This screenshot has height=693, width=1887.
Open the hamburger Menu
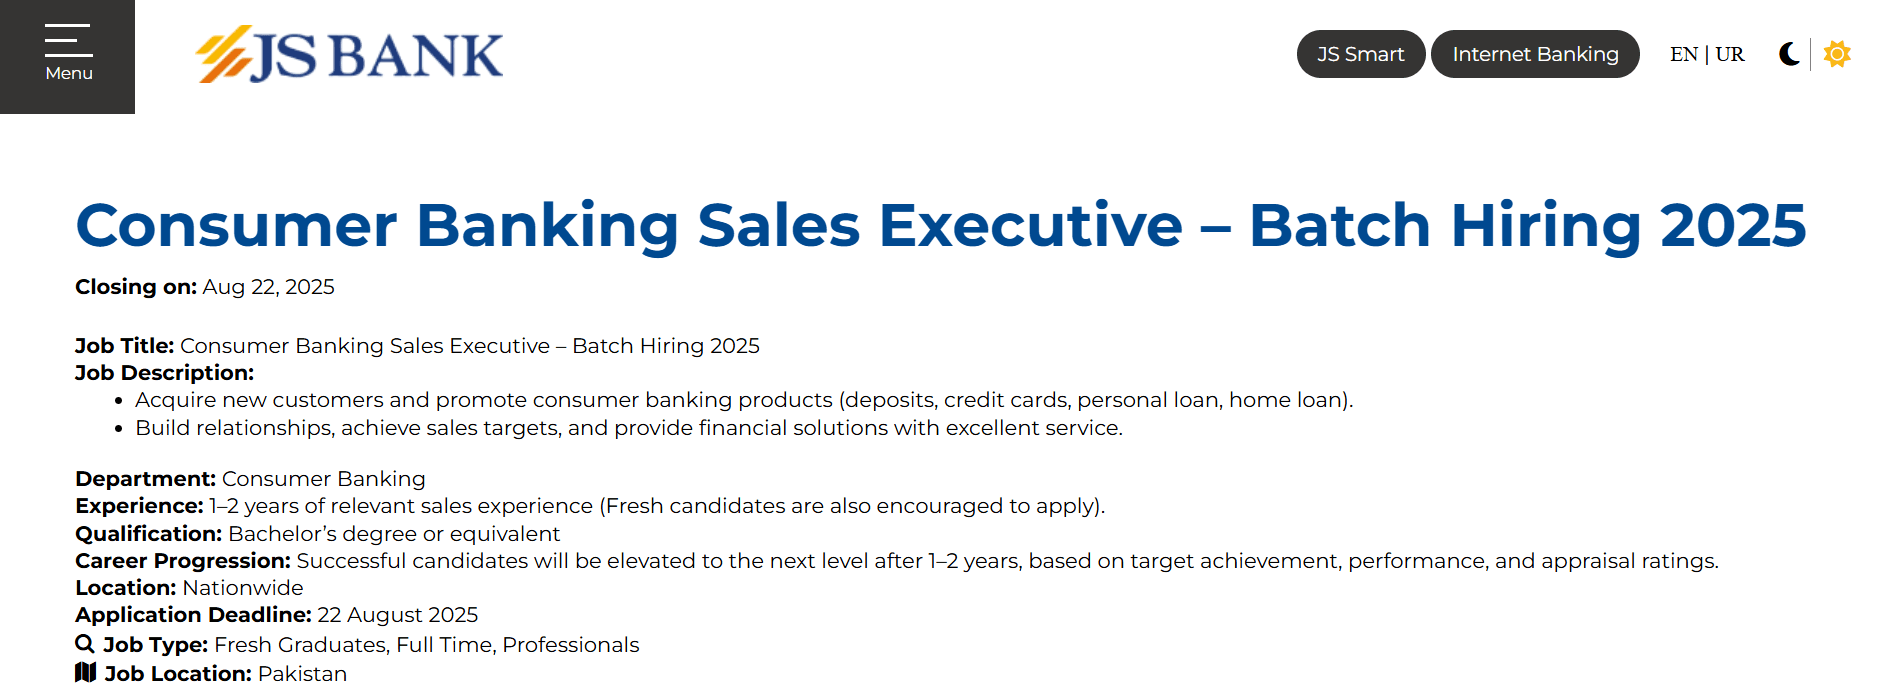click(68, 55)
